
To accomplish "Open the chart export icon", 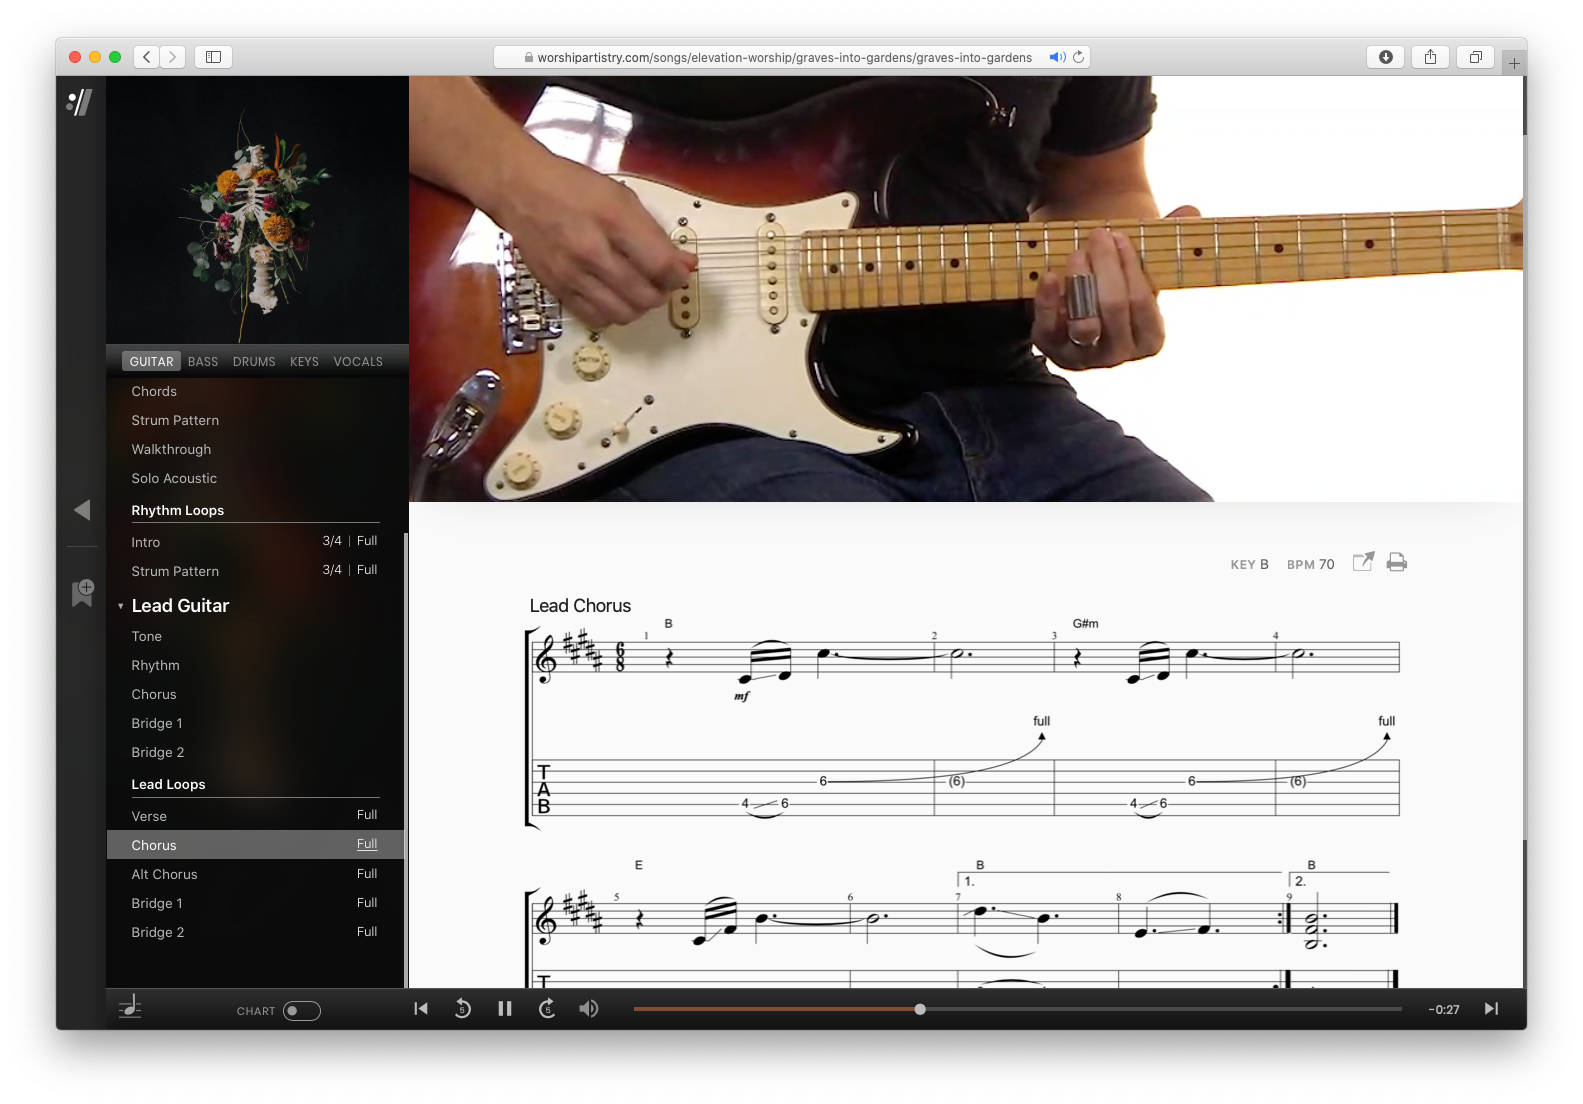I will [x=1363, y=562].
